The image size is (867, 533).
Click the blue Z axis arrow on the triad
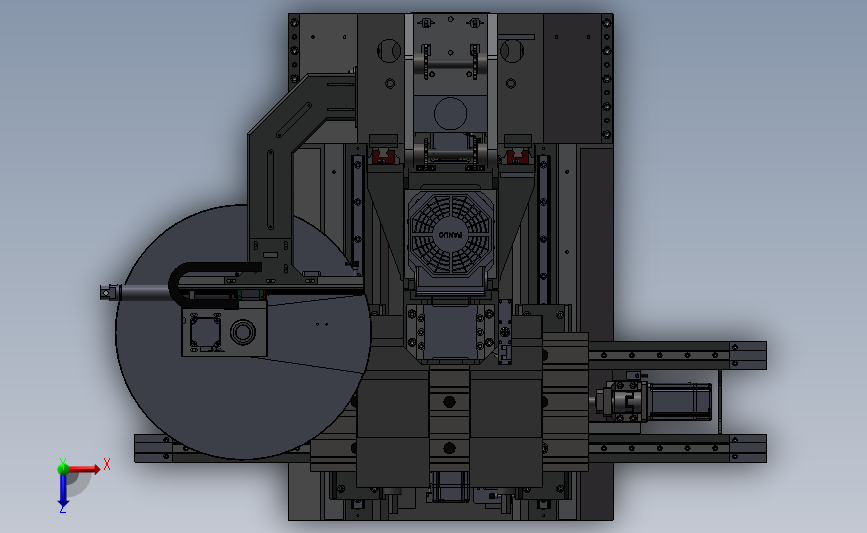[63, 492]
